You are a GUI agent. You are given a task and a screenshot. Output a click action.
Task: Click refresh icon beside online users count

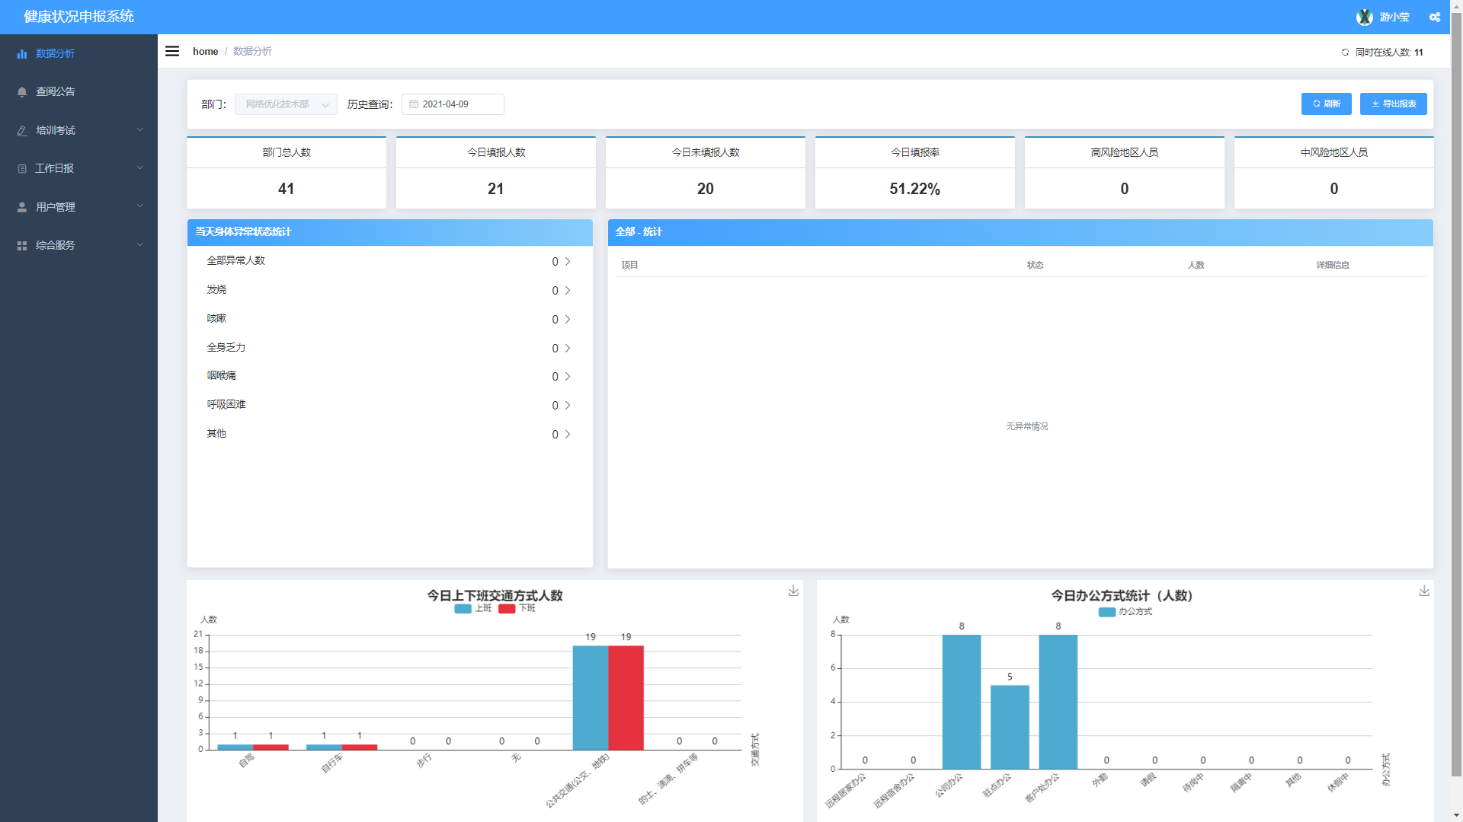[1345, 52]
